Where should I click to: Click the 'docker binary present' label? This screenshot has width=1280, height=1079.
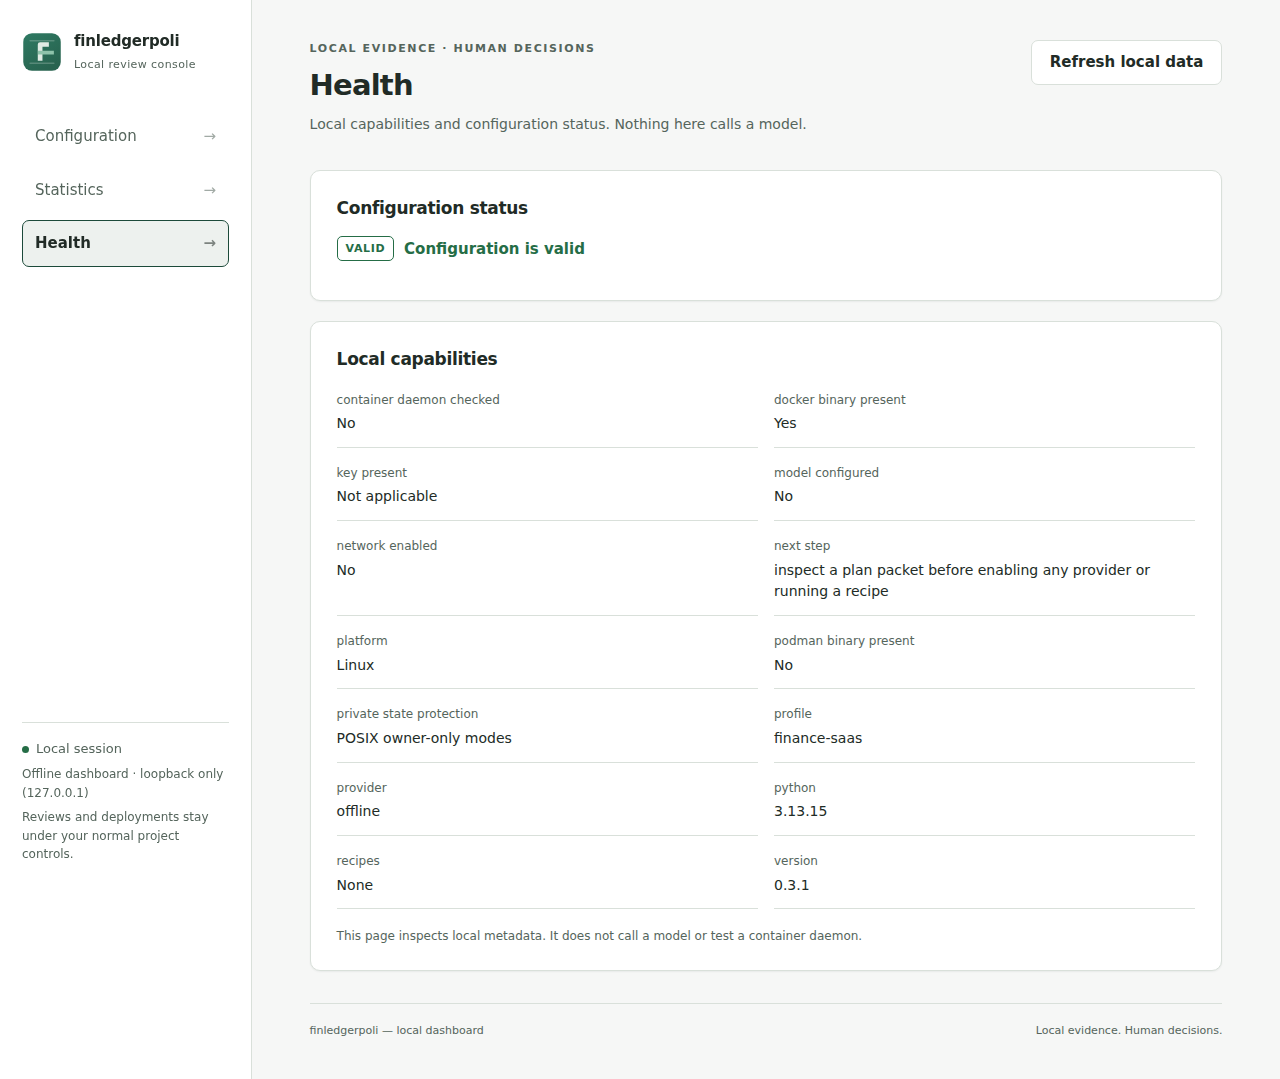(840, 399)
